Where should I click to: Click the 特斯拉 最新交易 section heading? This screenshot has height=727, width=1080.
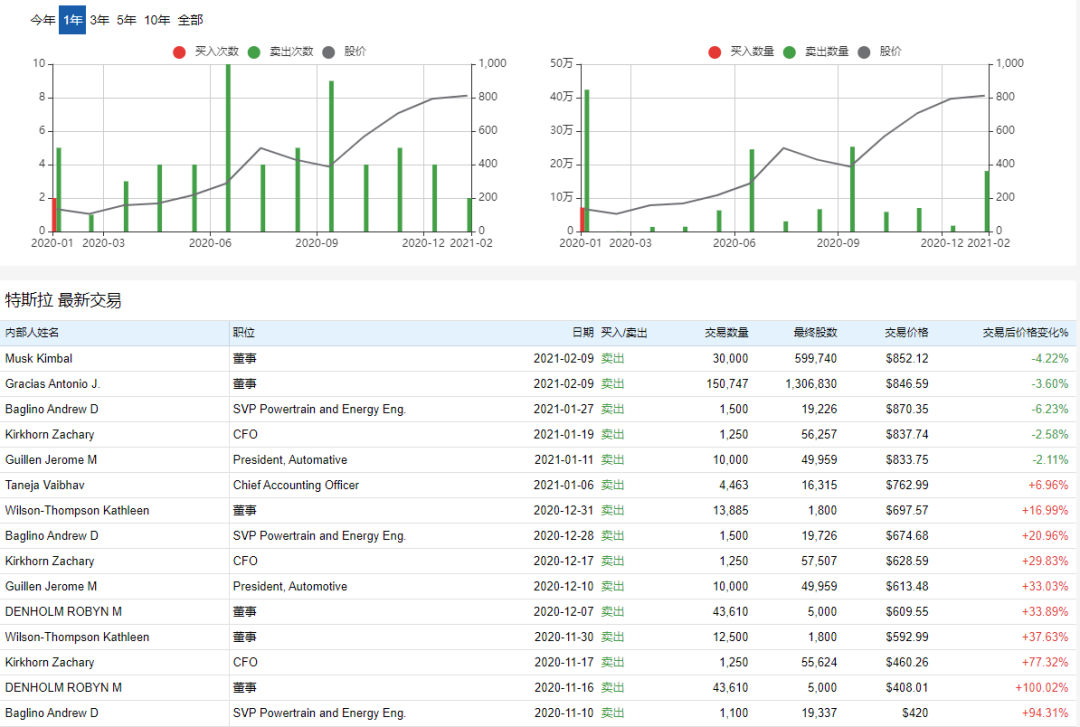click(63, 300)
